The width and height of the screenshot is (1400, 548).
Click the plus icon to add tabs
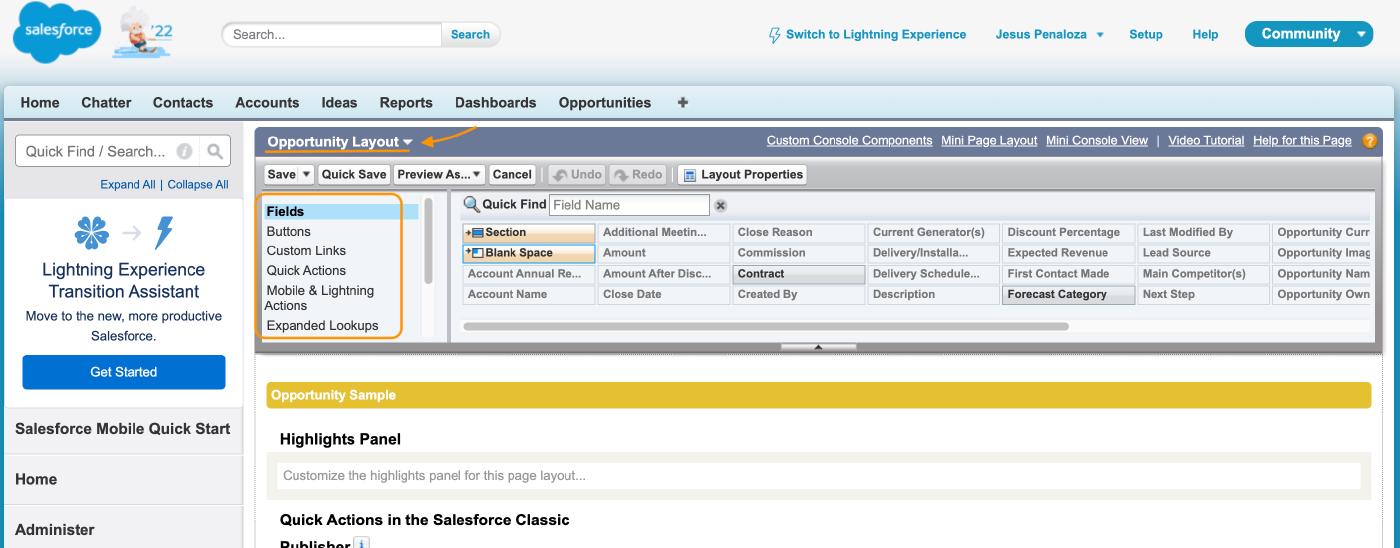[x=683, y=102]
